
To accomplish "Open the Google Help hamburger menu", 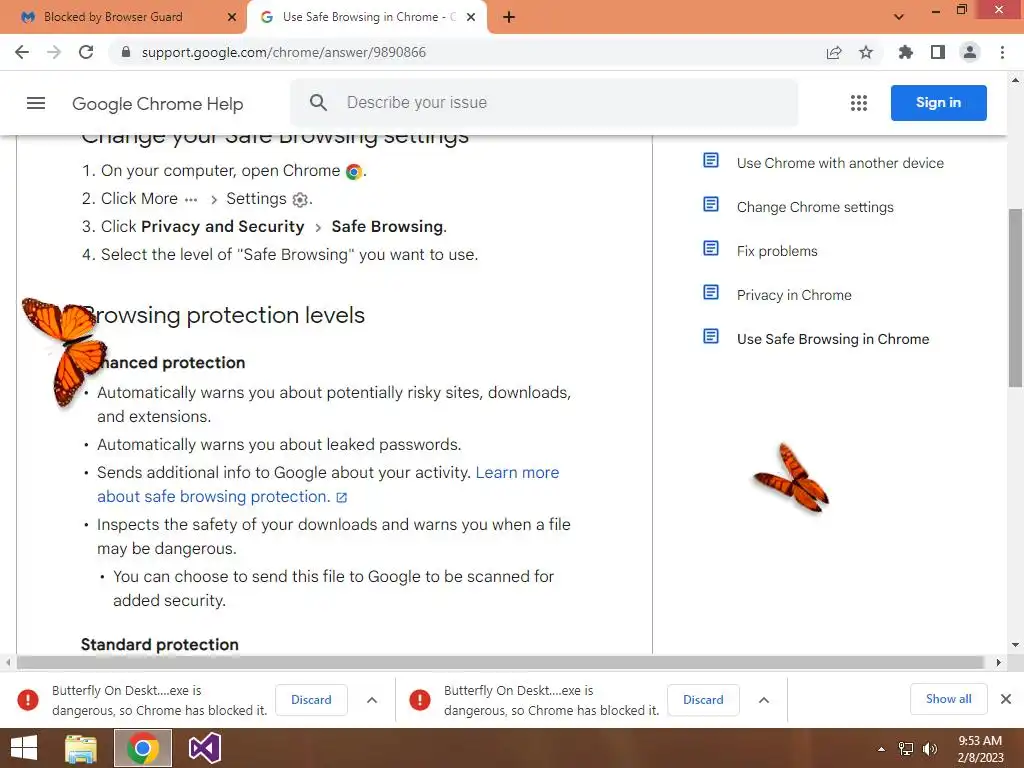I will tap(36, 103).
